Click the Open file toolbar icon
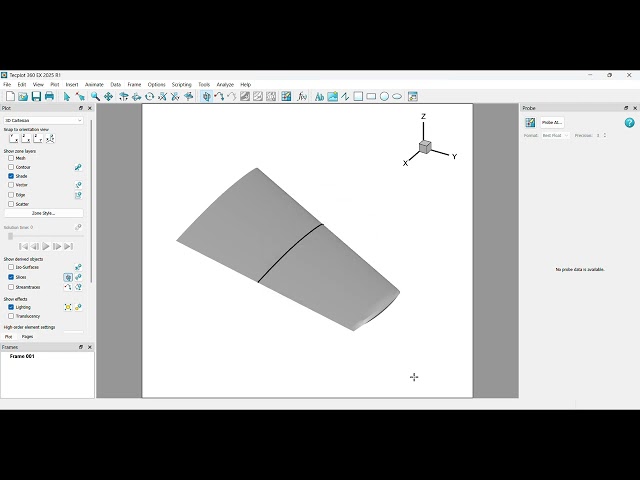This screenshot has width=640, height=480. 23,96
